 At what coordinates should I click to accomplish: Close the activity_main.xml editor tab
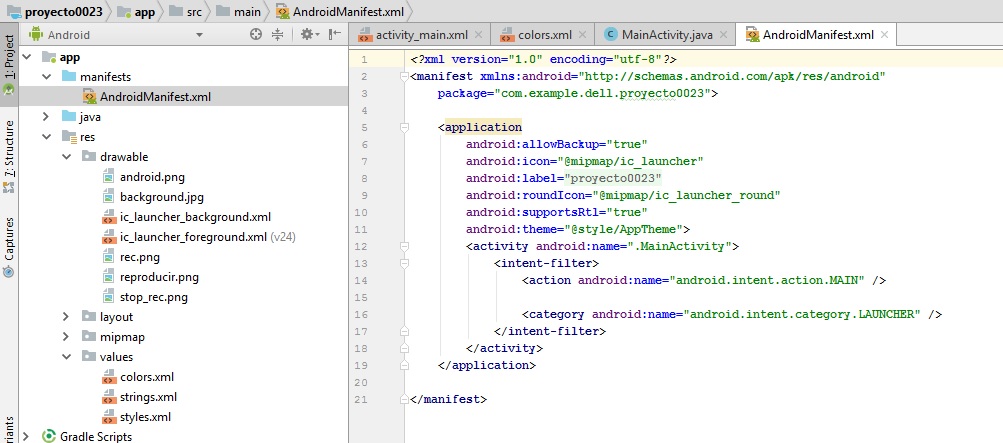click(480, 35)
